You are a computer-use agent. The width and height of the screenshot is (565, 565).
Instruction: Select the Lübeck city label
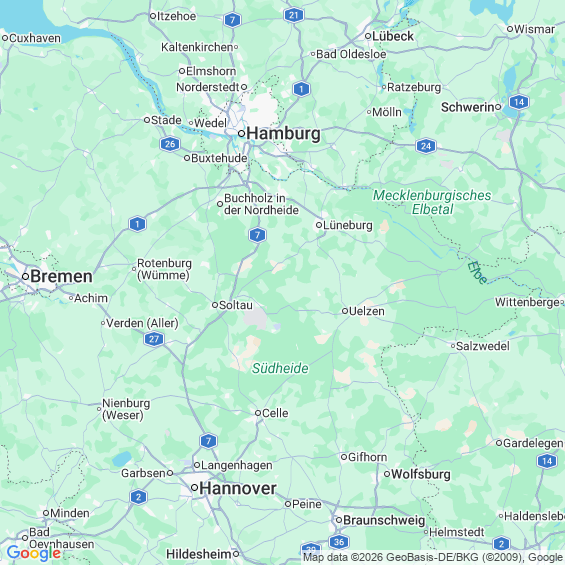(x=393, y=36)
